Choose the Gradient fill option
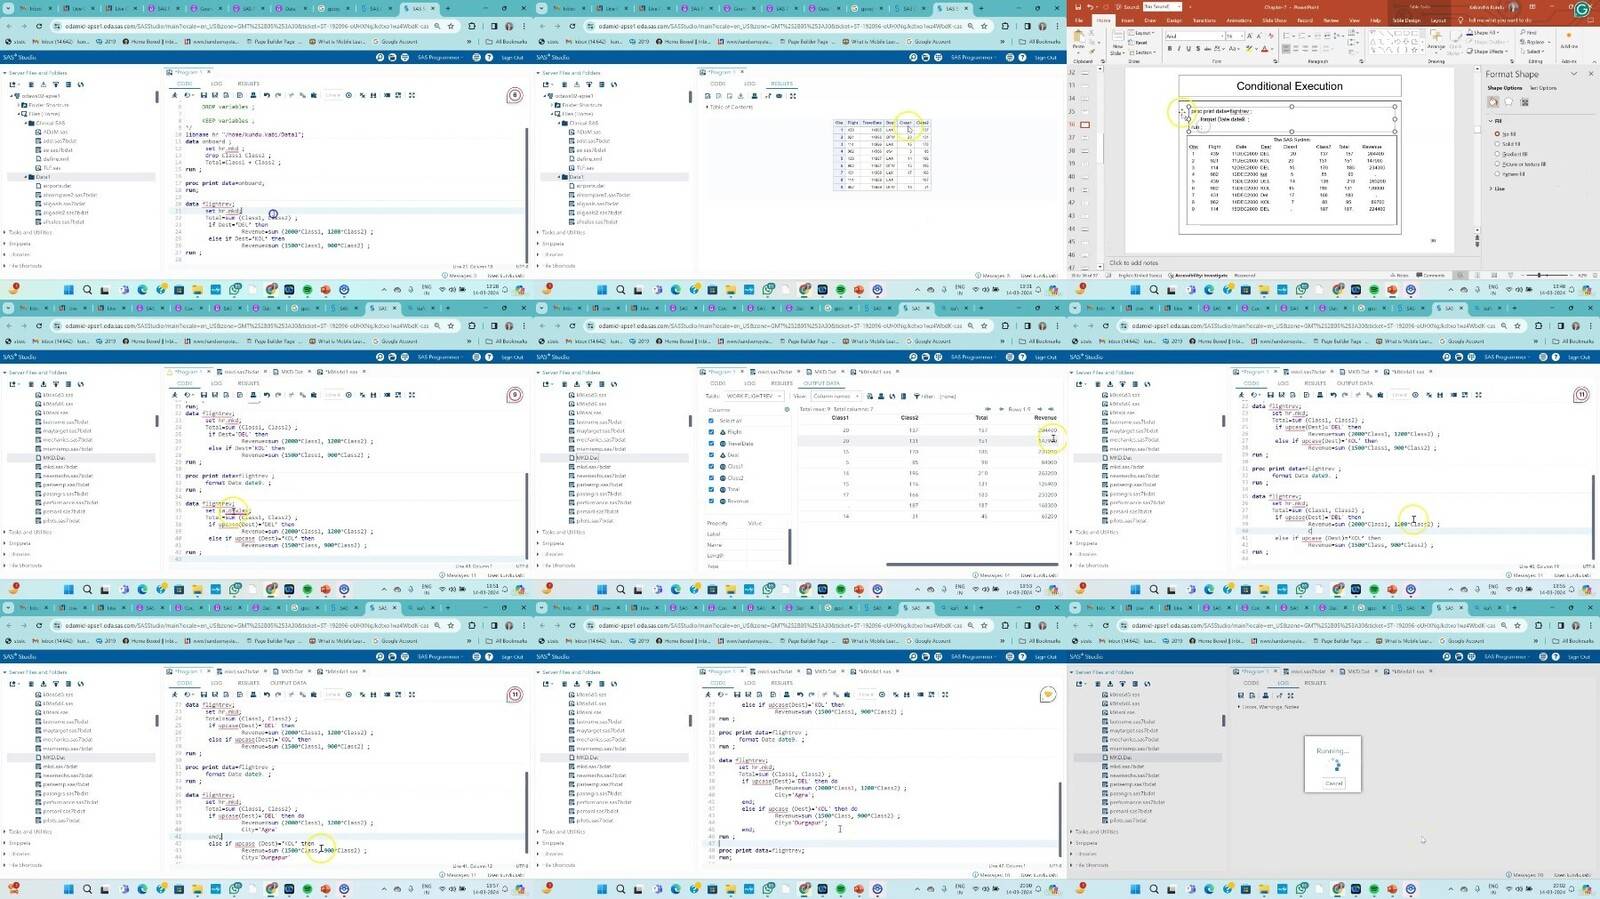The width and height of the screenshot is (1600, 899). click(x=1497, y=154)
